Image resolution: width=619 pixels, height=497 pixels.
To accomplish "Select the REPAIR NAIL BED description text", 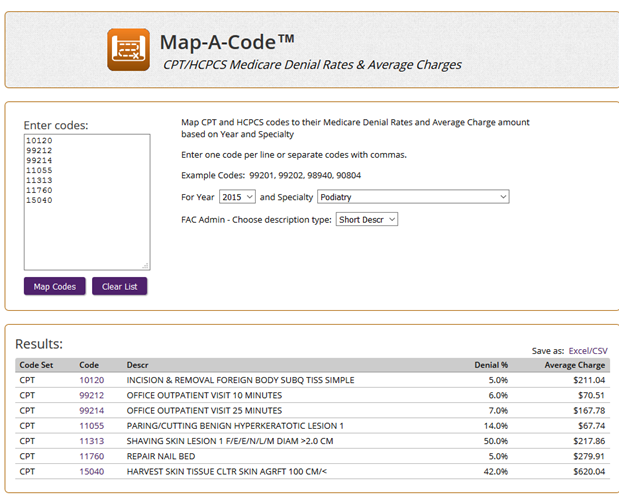I will tap(161, 456).
